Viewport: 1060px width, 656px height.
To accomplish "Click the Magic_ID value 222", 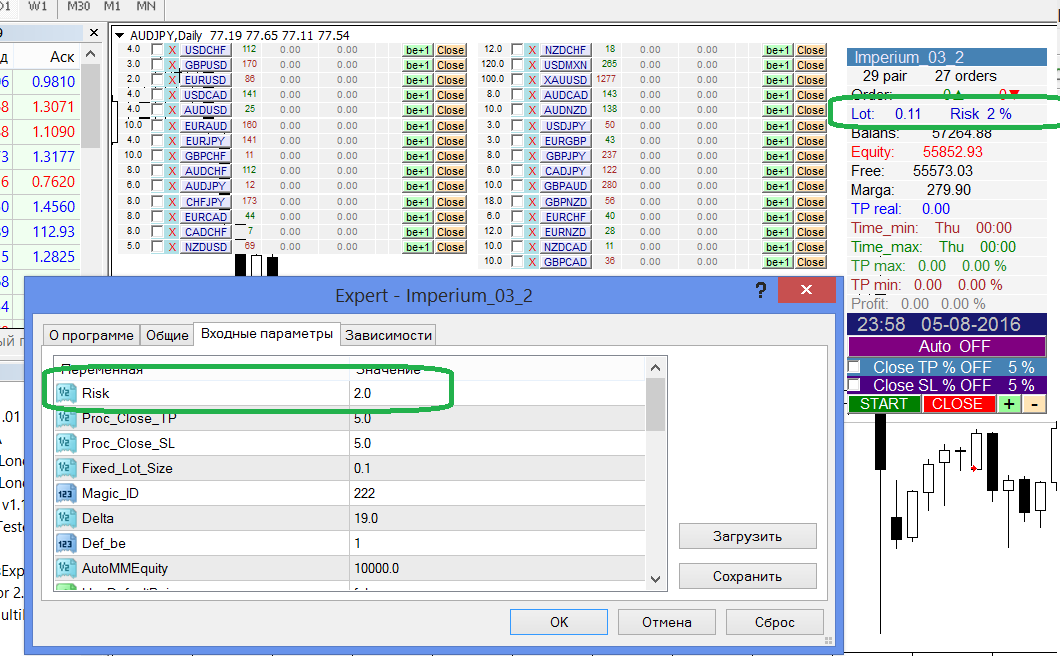I will click(x=497, y=493).
